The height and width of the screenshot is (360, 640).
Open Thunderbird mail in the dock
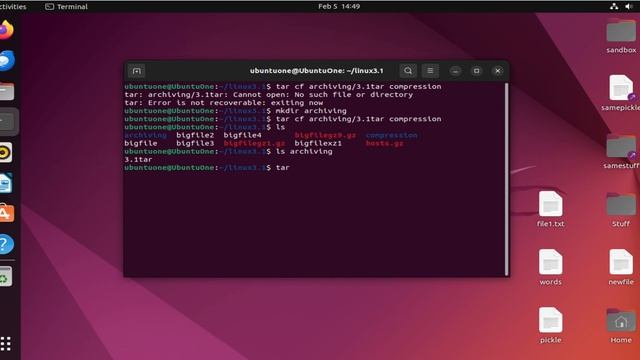coord(6,60)
